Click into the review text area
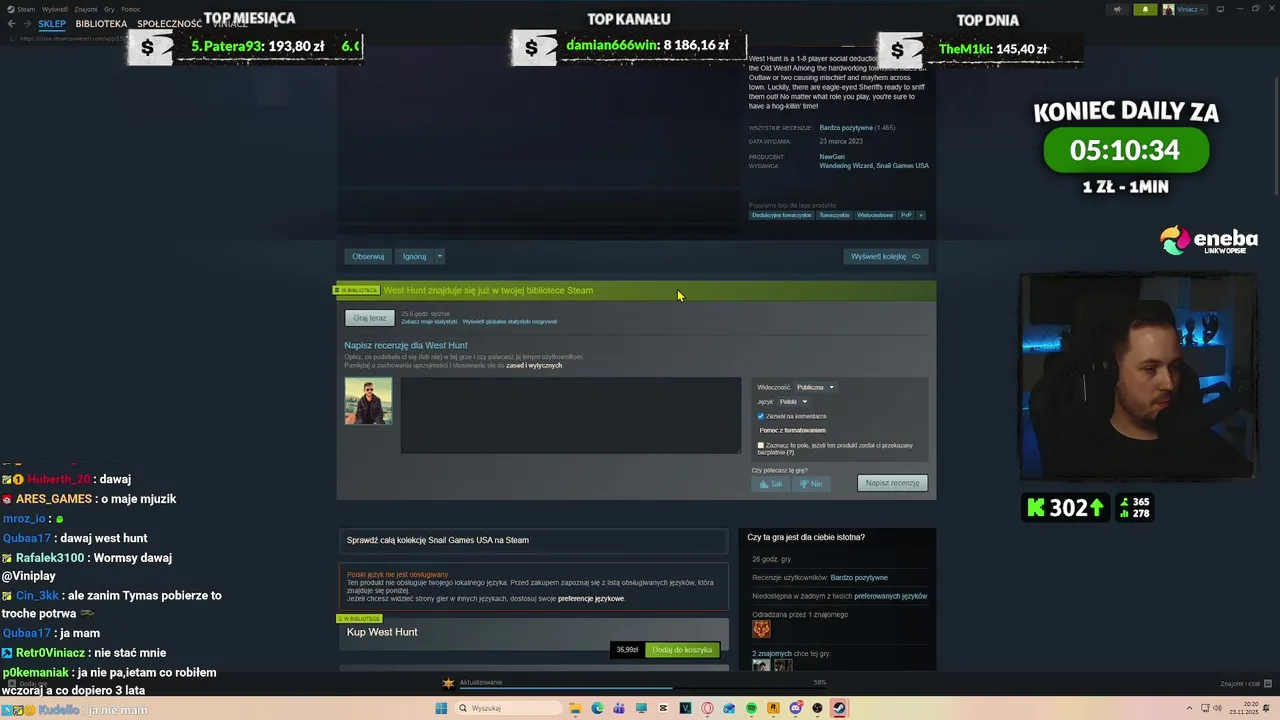This screenshot has height=720, width=1280. (x=571, y=415)
